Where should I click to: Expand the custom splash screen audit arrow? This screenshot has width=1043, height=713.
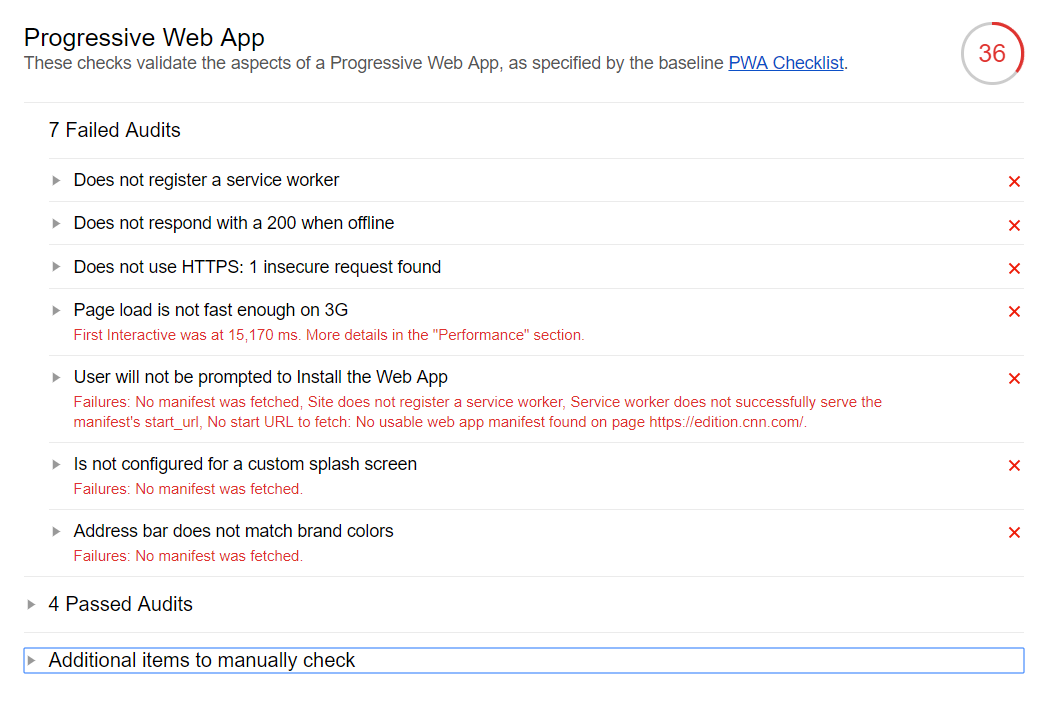click(57, 465)
